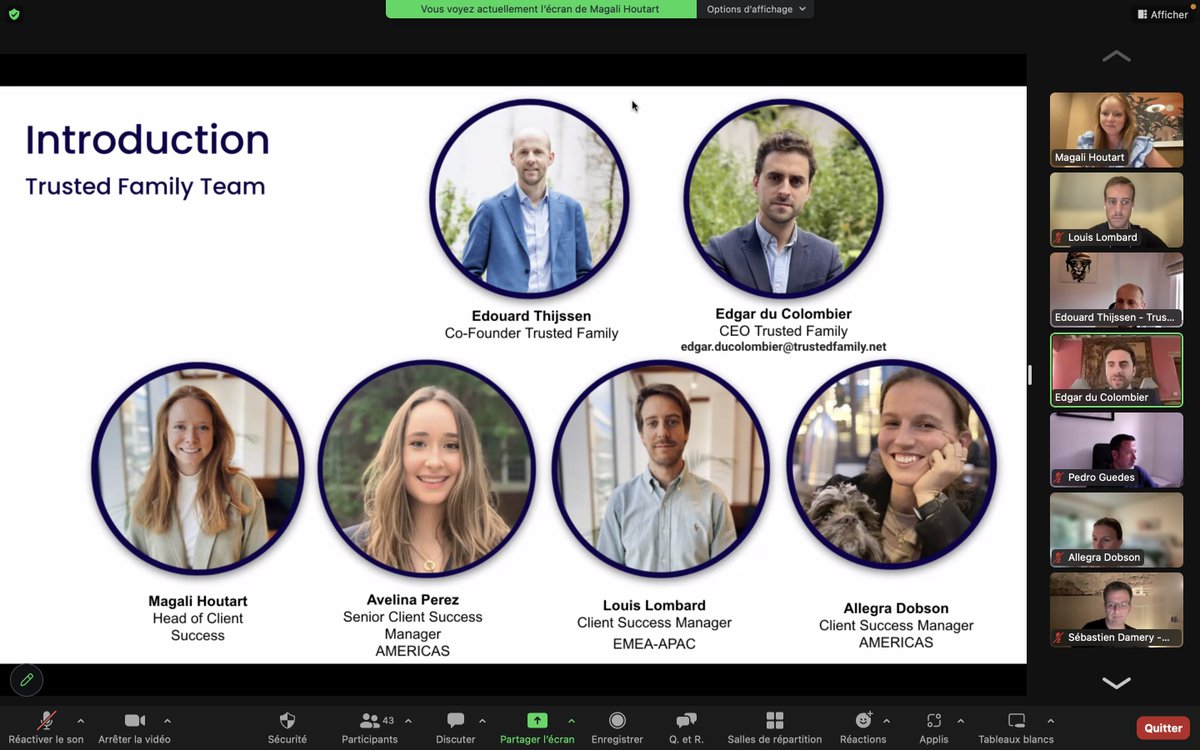The width and height of the screenshot is (1200, 750).
Task: Click the red Quitter button
Action: (1163, 728)
